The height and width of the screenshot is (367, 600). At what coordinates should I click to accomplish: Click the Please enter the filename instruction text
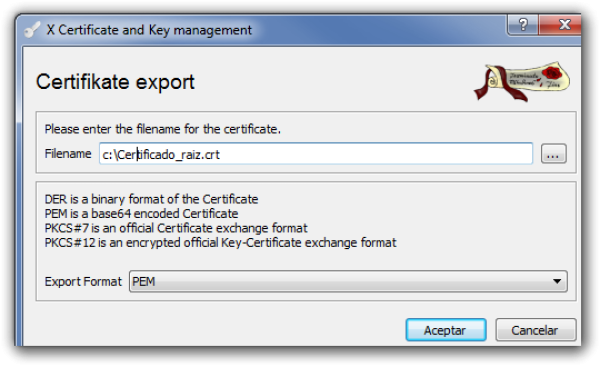[162, 129]
